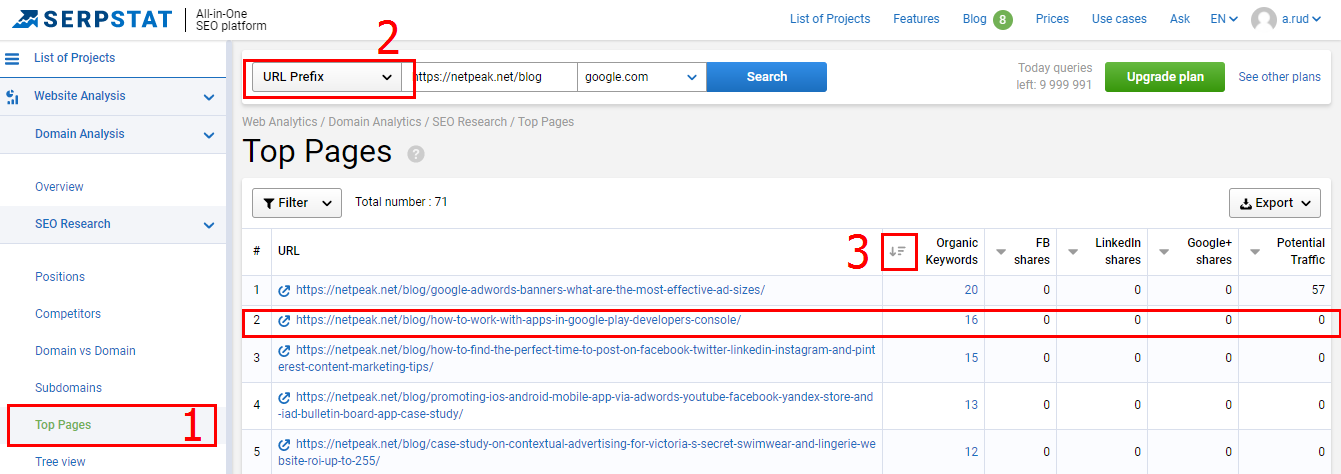Click the URL input field with netpeak.net/blog
Screen dimensions: 1341x474
(x=490, y=77)
